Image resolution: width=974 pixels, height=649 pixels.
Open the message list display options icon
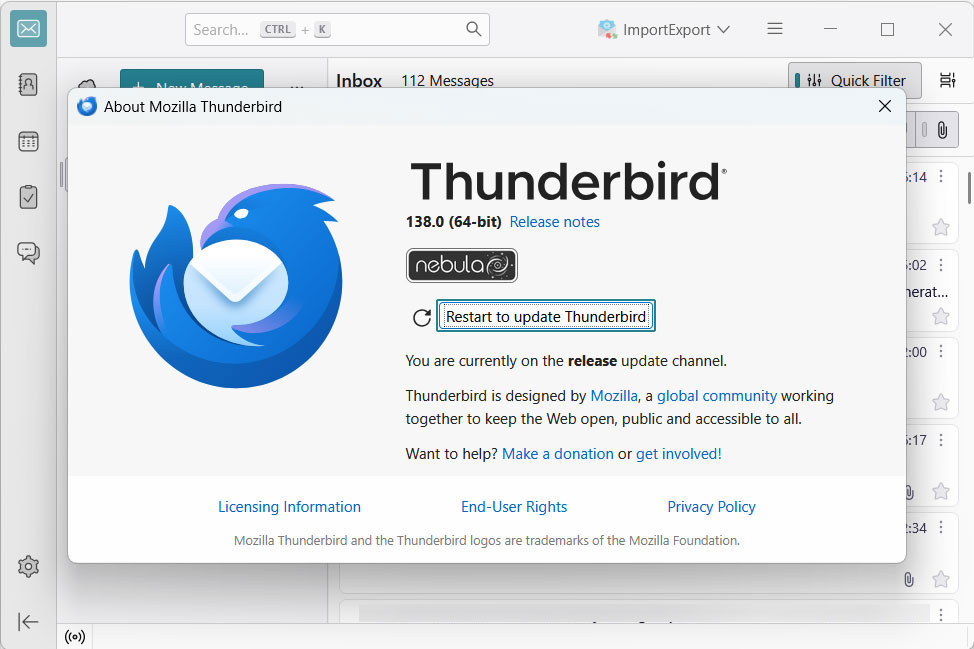[x=947, y=79]
